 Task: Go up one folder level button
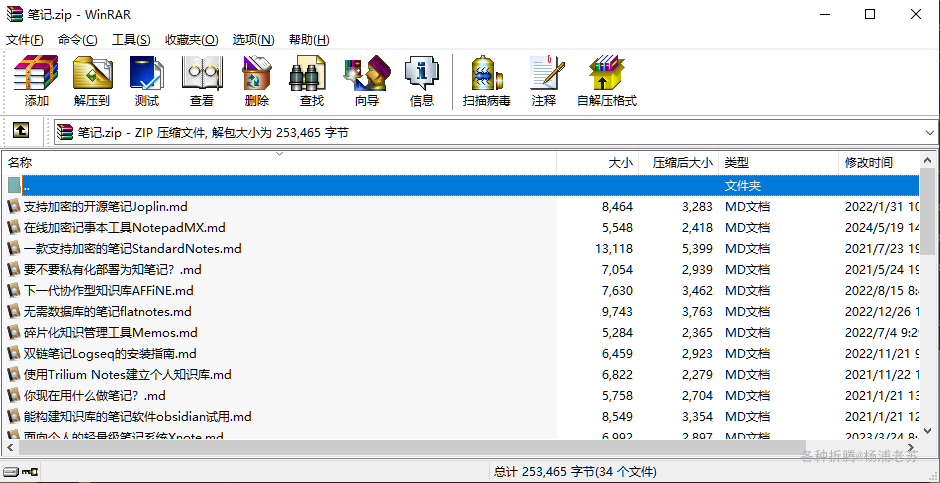pyautogui.click(x=20, y=129)
